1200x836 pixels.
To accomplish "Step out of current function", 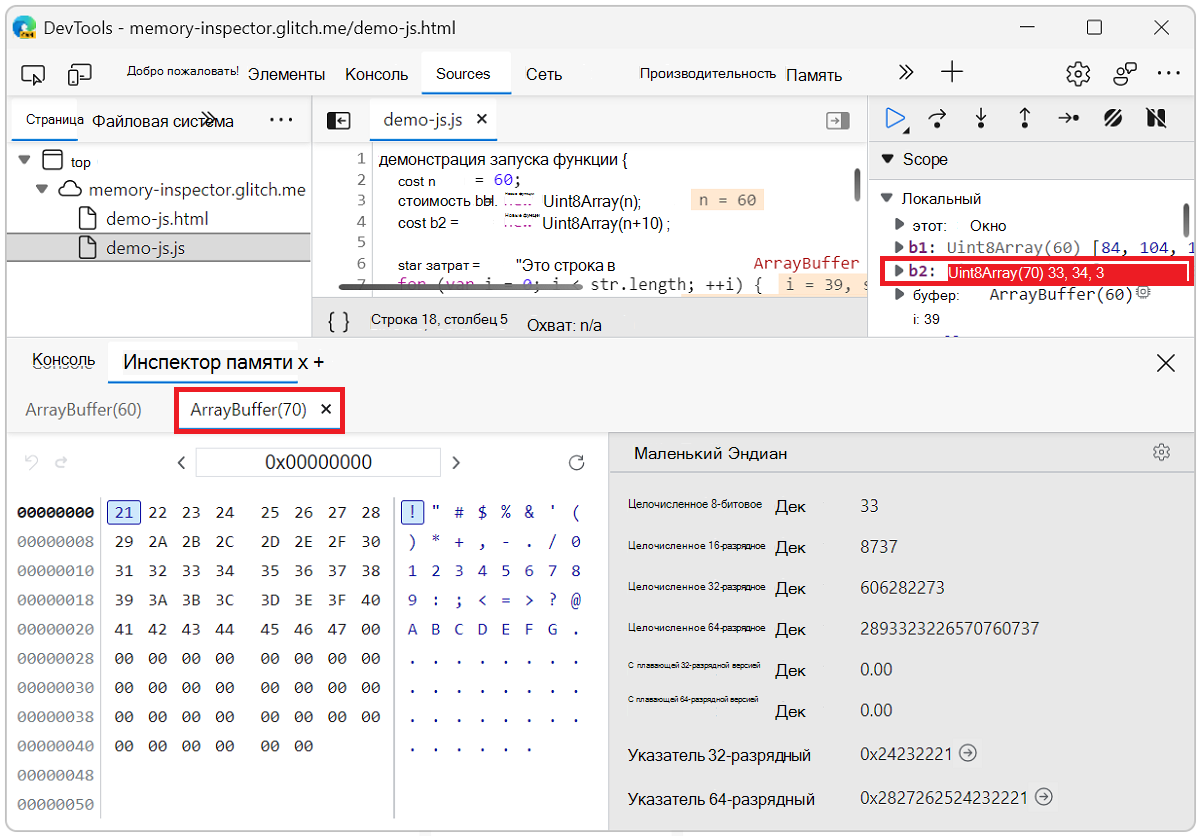I will 1025,118.
